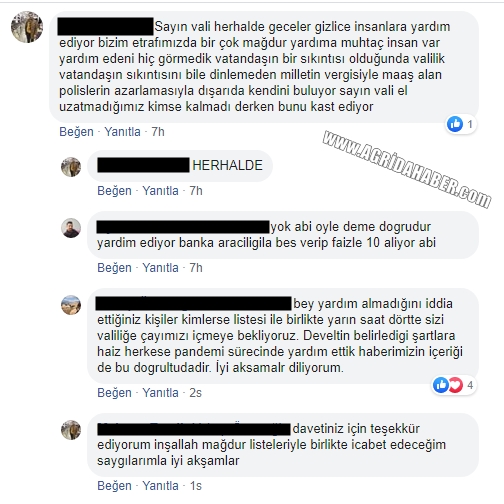Click Yanıtla under the 'pandemi sürecinde' reply

click(160, 393)
